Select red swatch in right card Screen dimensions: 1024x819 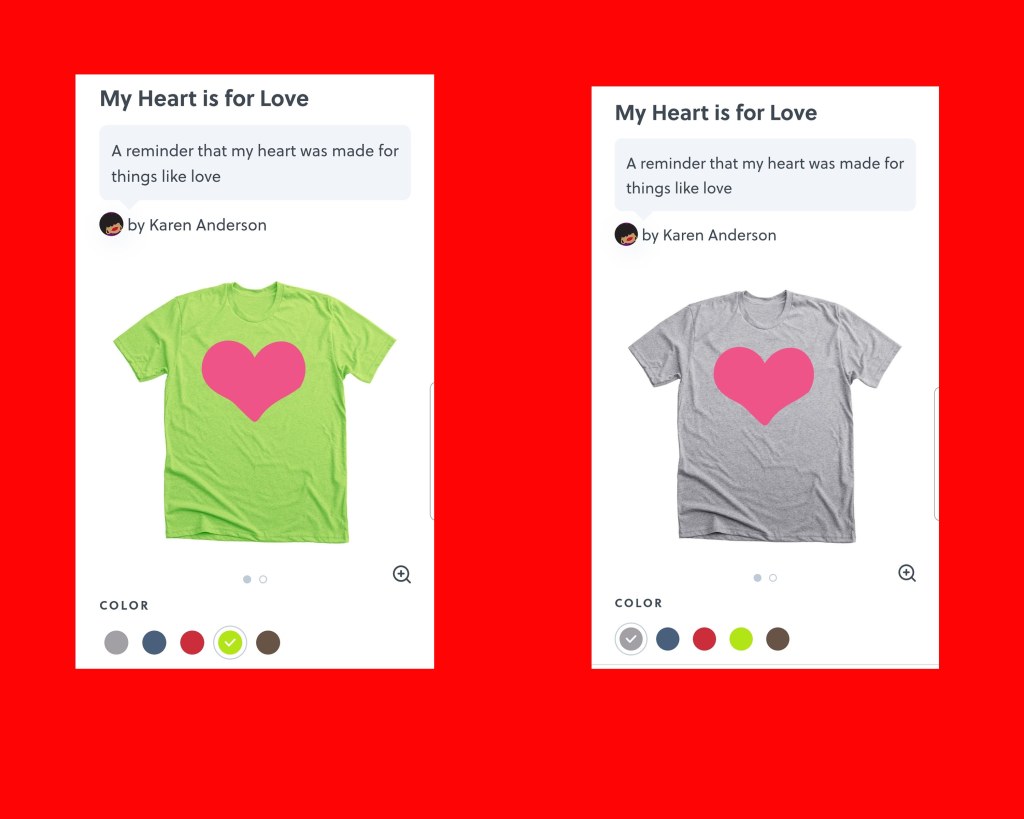[x=704, y=639]
